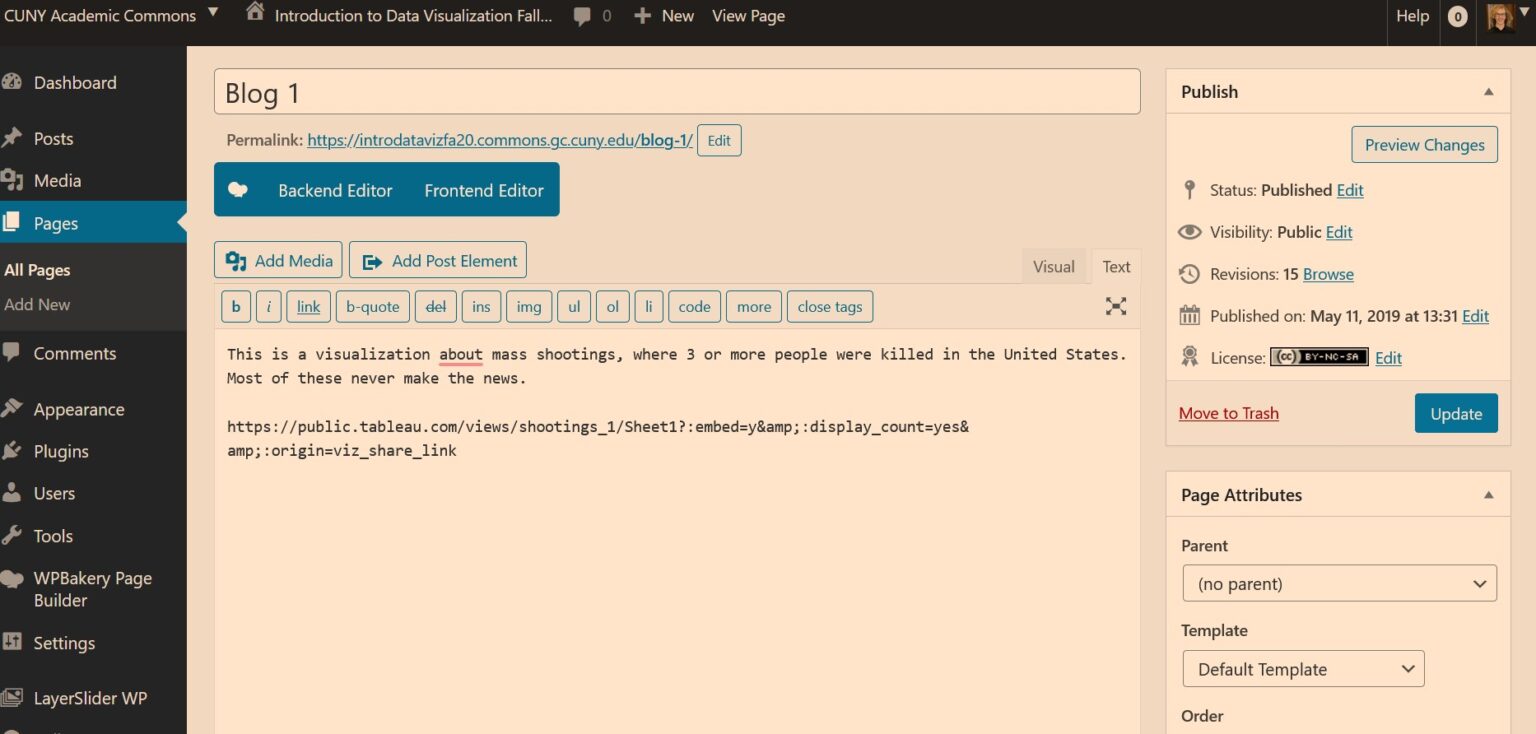Open the Default Template dropdown
Viewport: 1536px width, 734px height.
tap(1302, 668)
